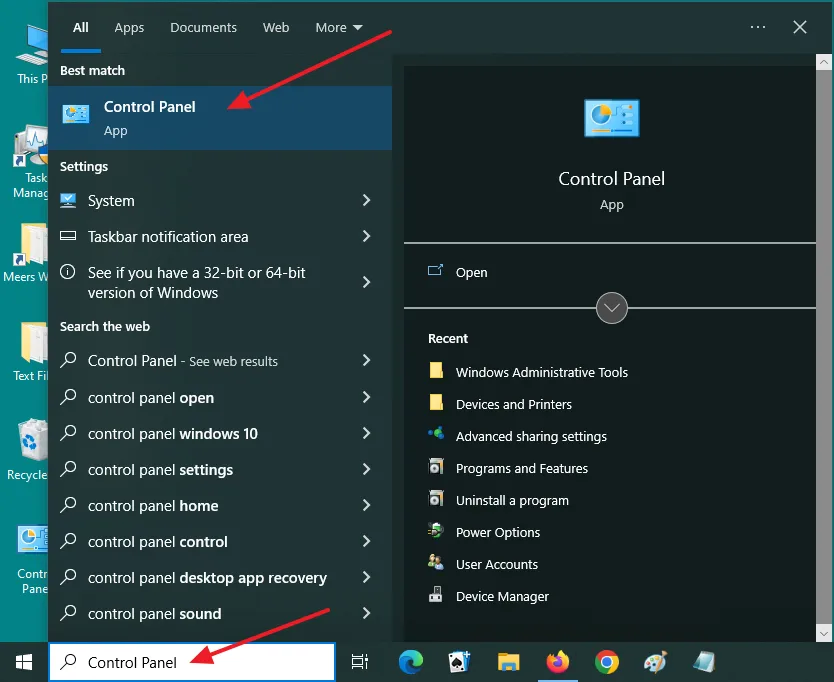Launch Microsoft Edge from the taskbar
The image size is (834, 682).
coord(411,662)
